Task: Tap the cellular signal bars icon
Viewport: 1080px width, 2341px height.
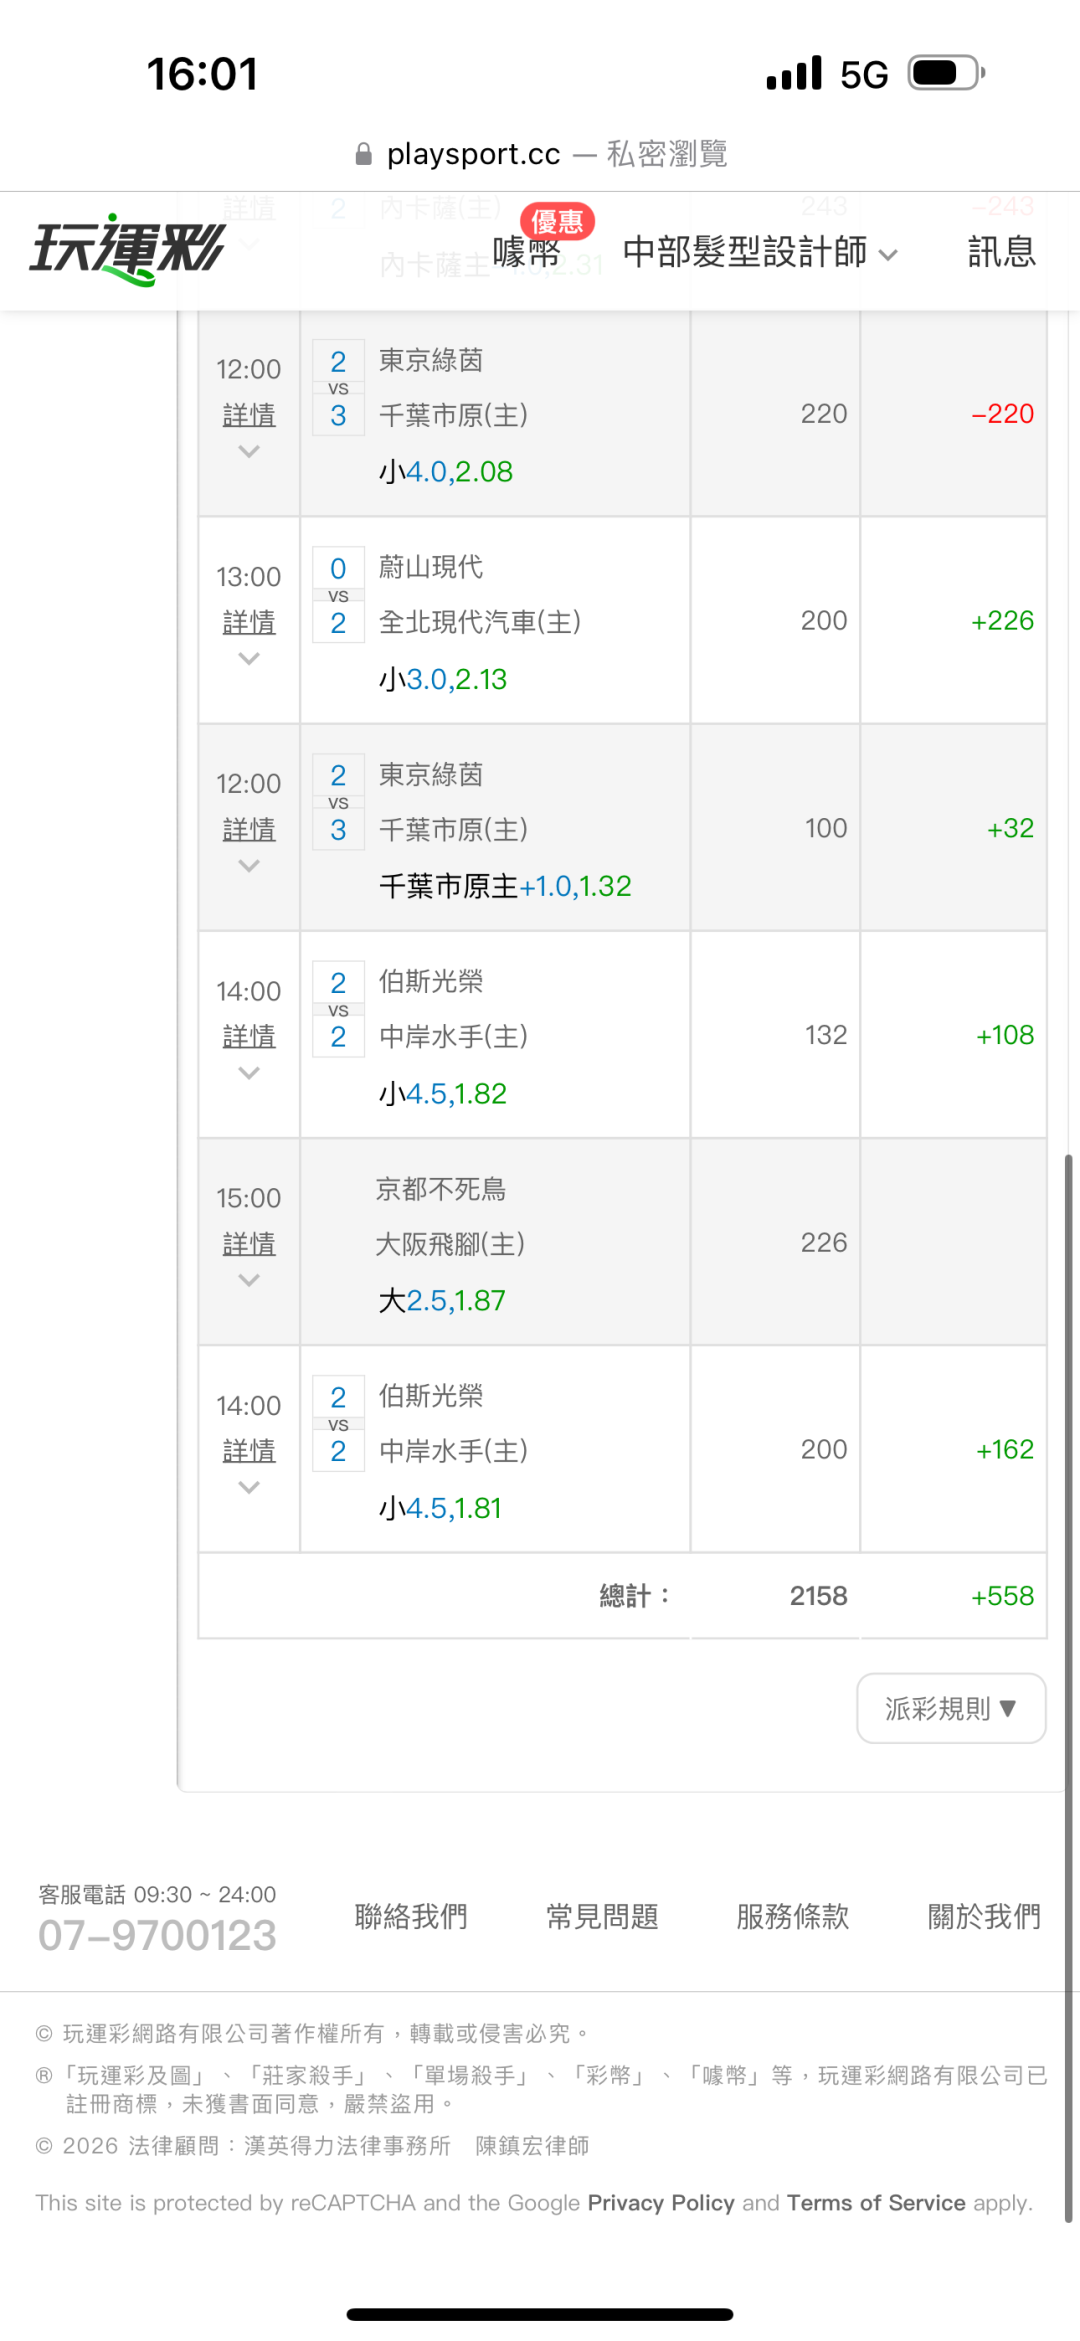Action: click(793, 73)
